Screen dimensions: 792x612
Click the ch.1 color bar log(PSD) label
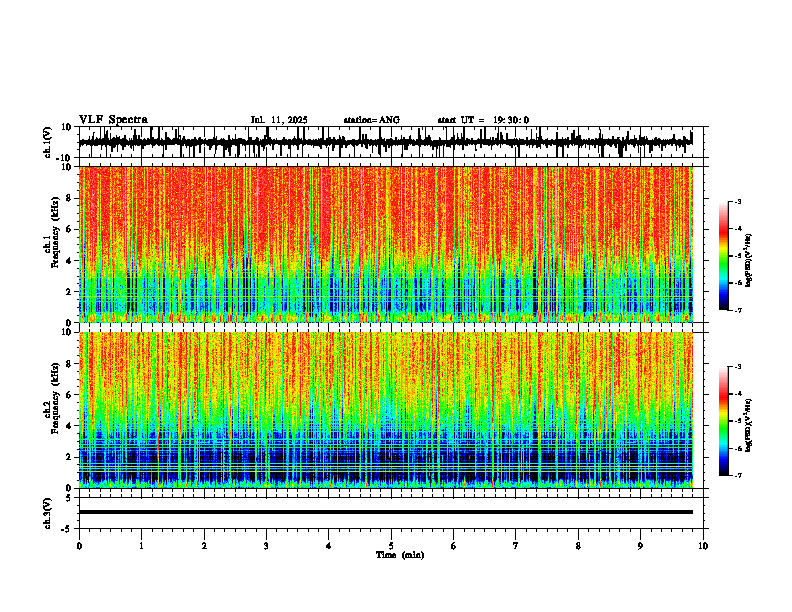pyautogui.click(x=749, y=261)
